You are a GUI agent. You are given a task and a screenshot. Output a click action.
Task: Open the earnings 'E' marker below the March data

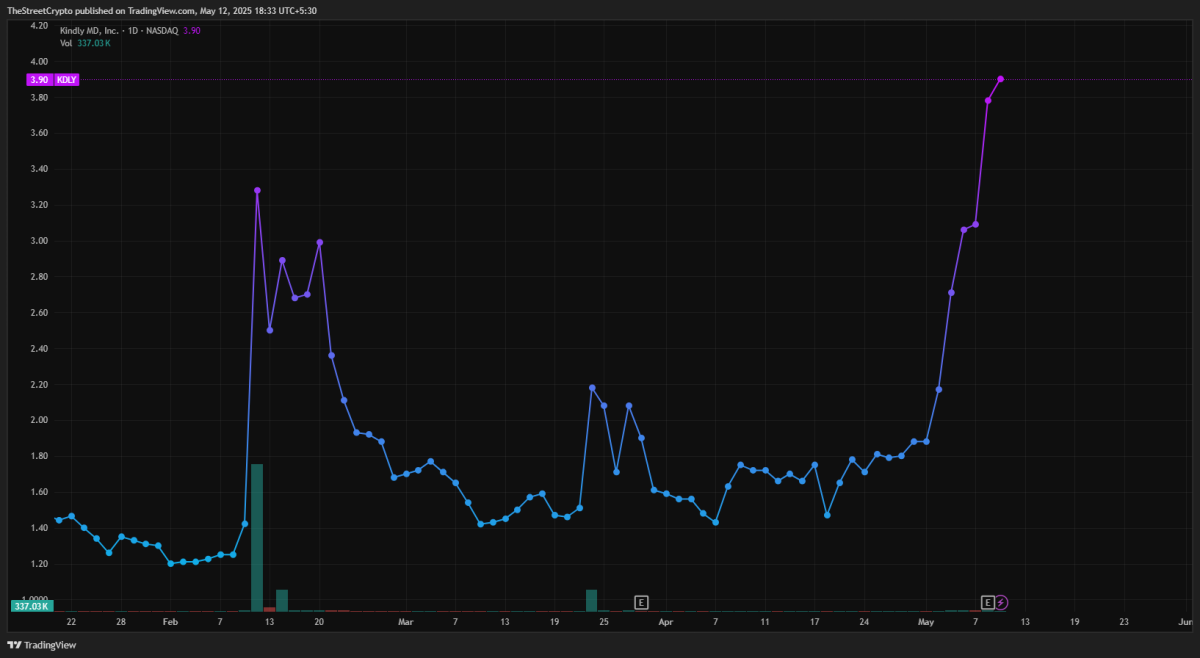(x=641, y=602)
